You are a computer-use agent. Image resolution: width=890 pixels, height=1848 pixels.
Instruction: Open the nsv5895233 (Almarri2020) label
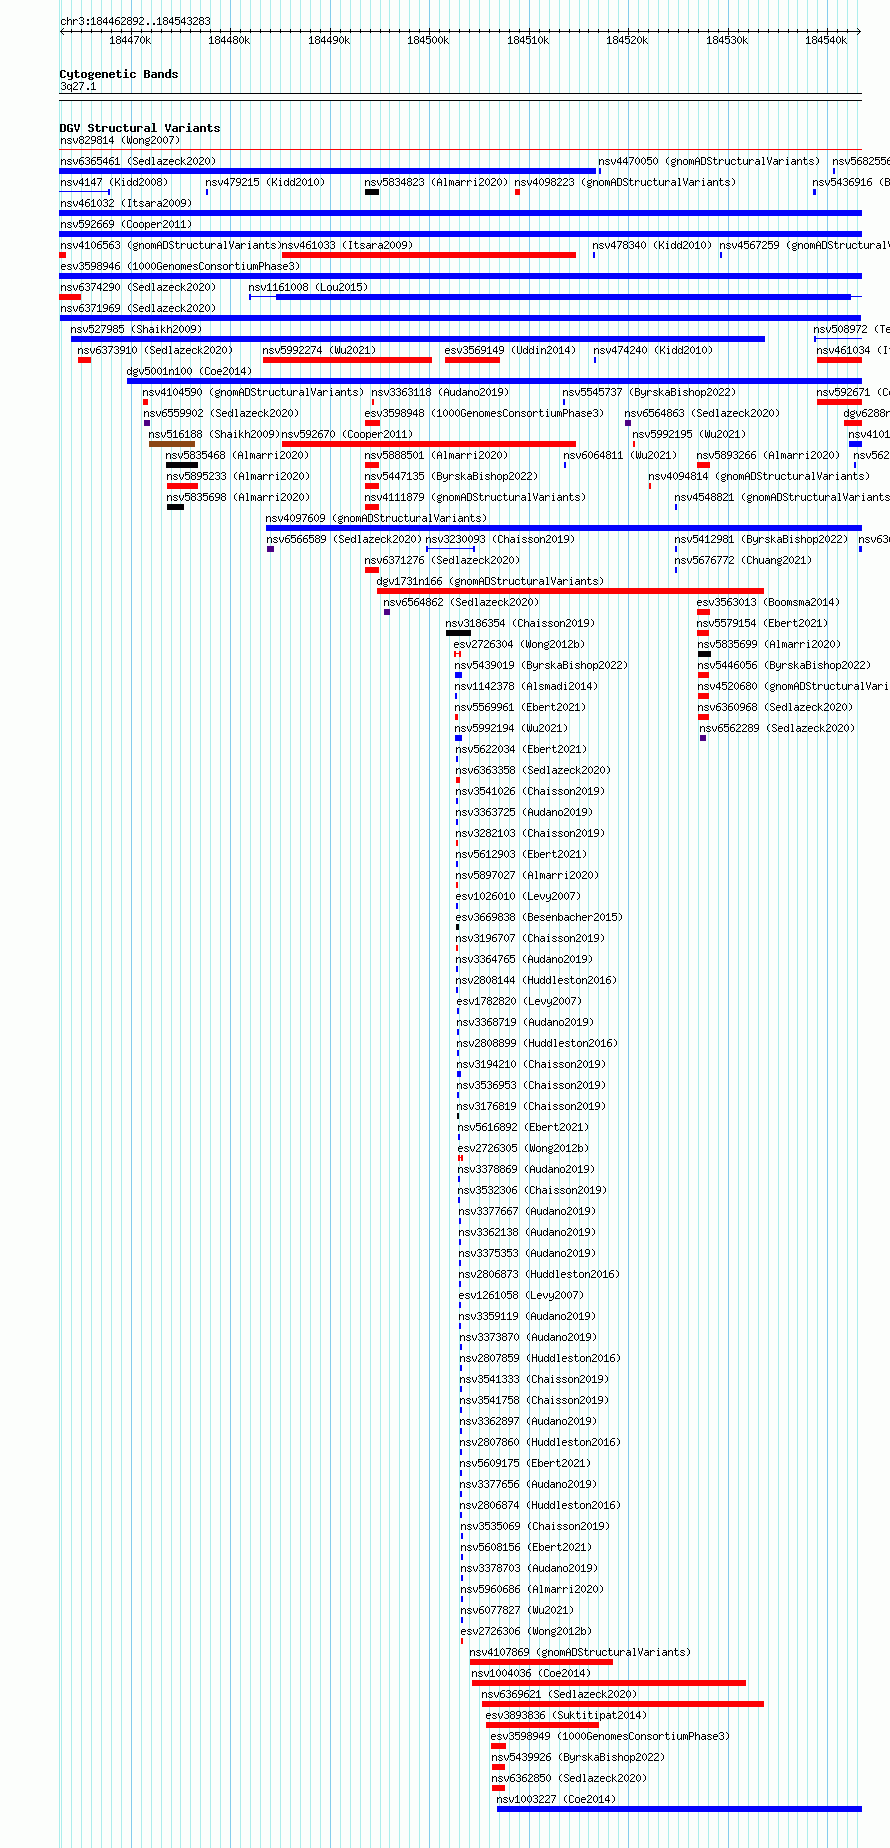[238, 476]
